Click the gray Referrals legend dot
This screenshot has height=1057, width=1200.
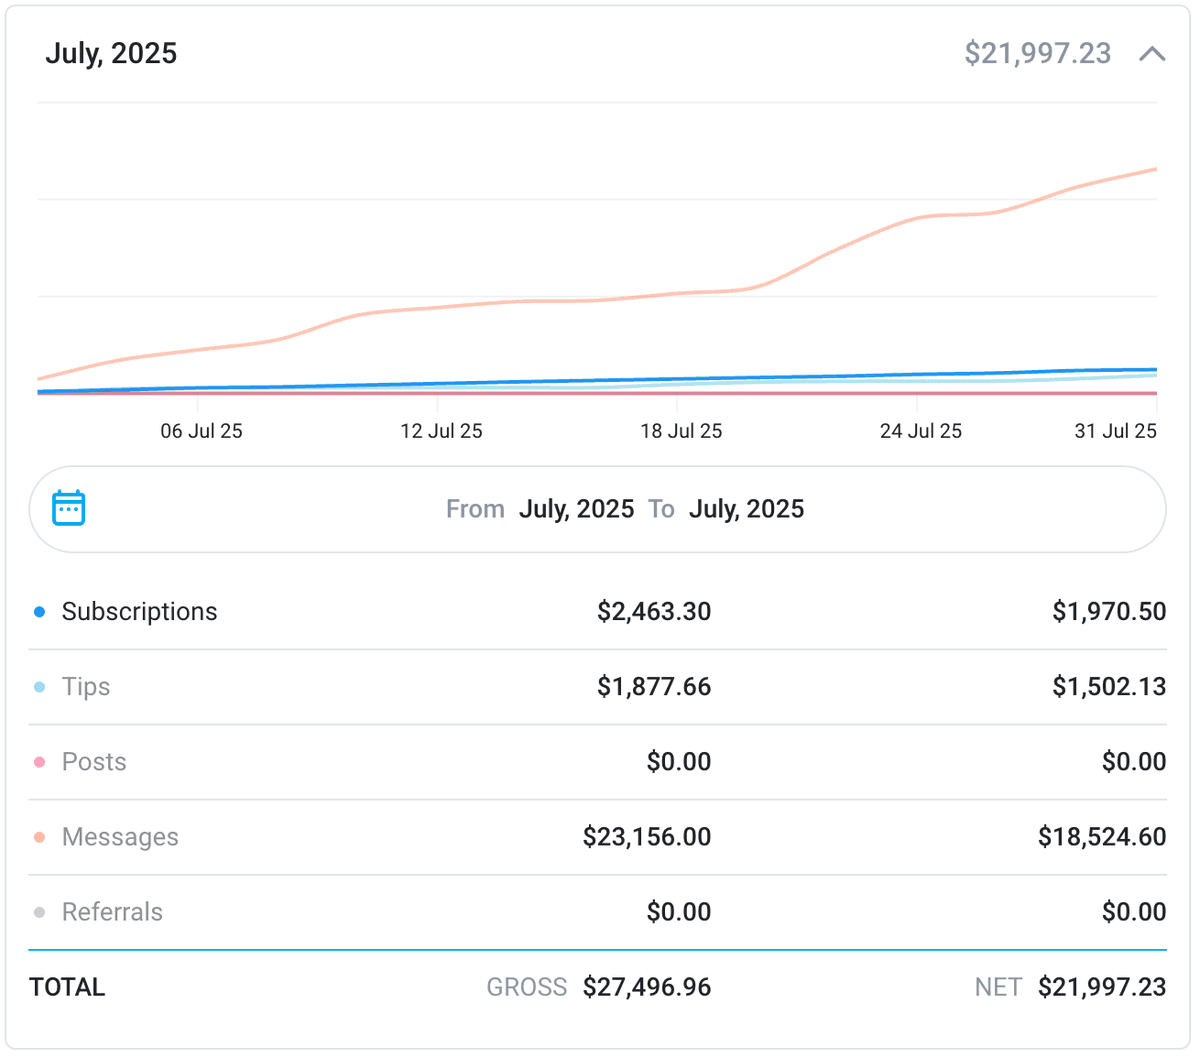tap(38, 911)
